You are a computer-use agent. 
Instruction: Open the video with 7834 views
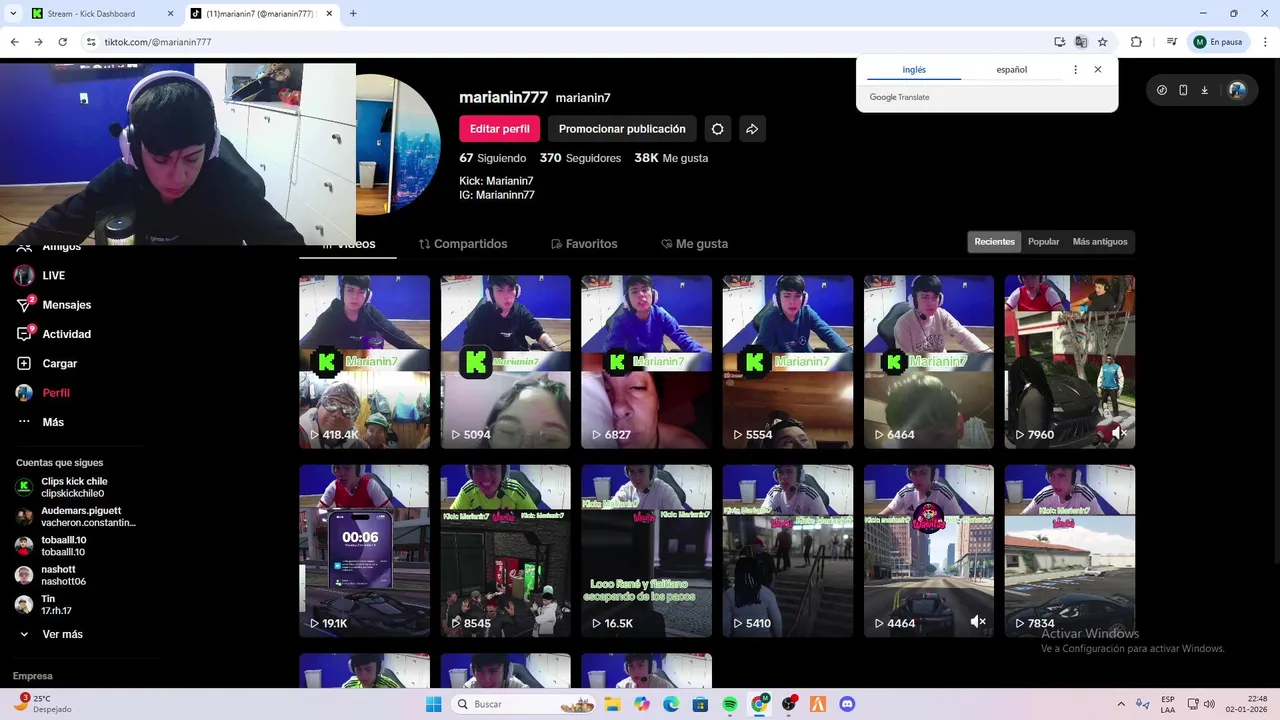tap(1070, 550)
